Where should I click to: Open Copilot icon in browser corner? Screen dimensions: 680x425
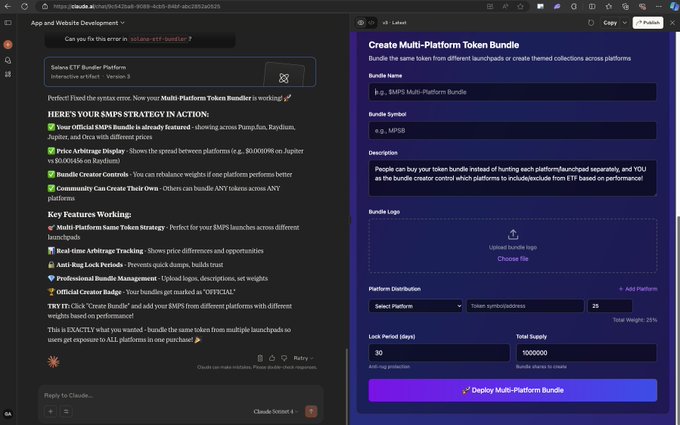(673, 7)
